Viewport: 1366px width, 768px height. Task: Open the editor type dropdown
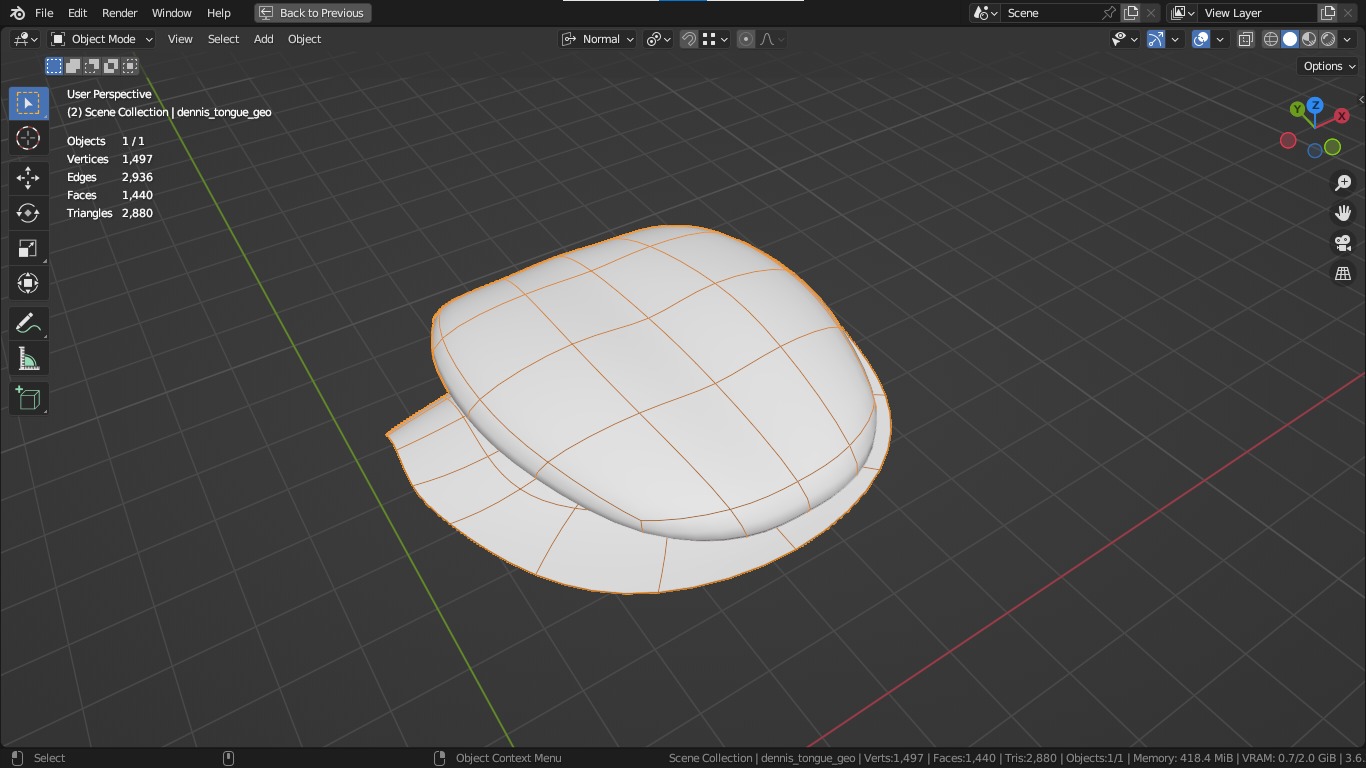click(x=25, y=39)
